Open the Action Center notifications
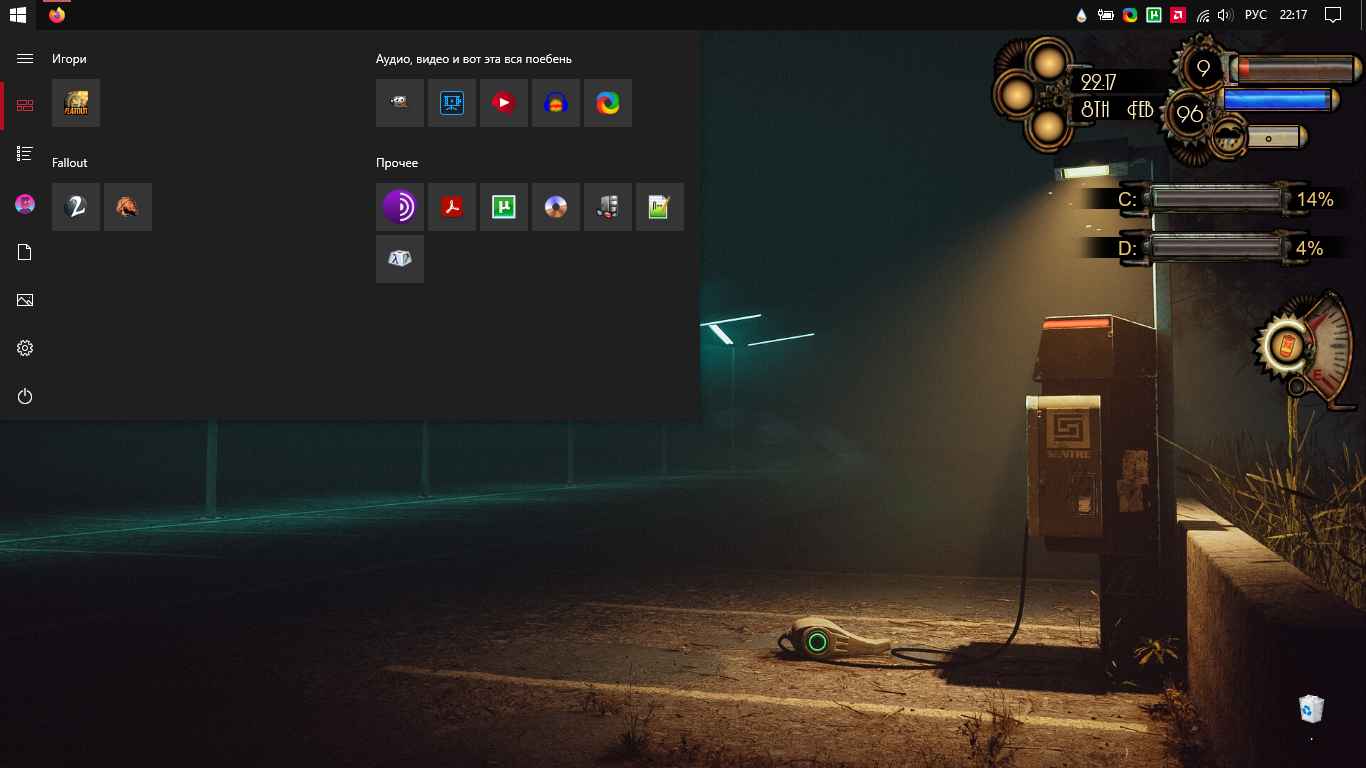 coord(1332,15)
